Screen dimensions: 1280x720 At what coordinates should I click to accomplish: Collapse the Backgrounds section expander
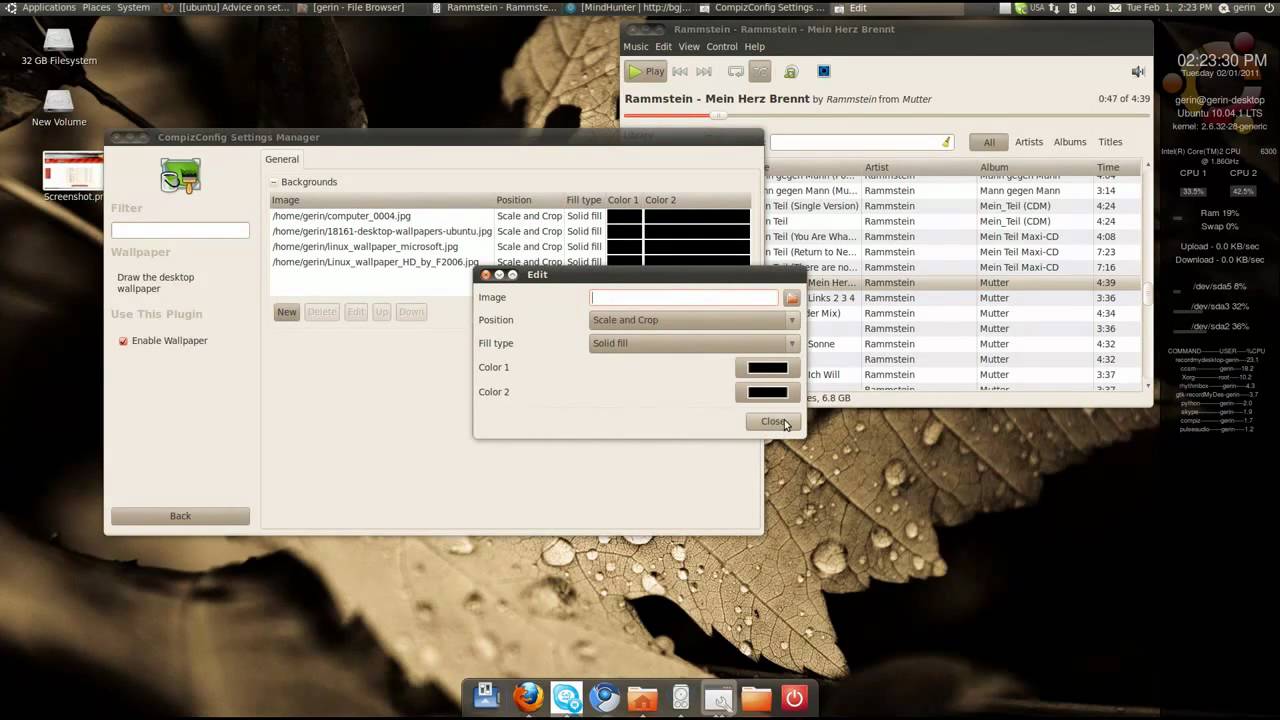273,182
